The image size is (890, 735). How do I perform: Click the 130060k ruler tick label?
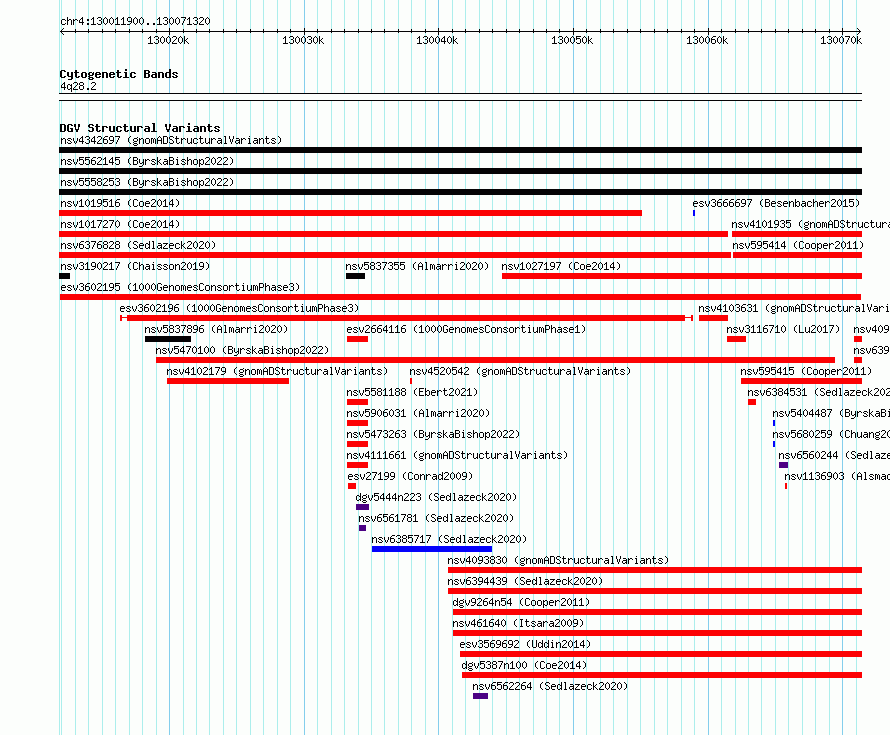click(x=707, y=40)
